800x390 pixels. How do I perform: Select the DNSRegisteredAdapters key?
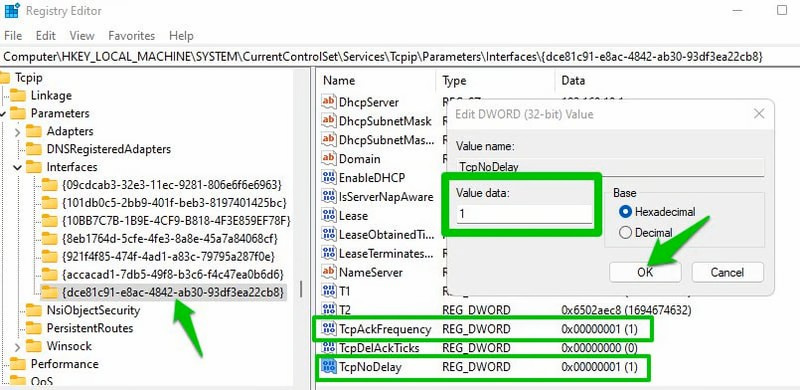109,149
